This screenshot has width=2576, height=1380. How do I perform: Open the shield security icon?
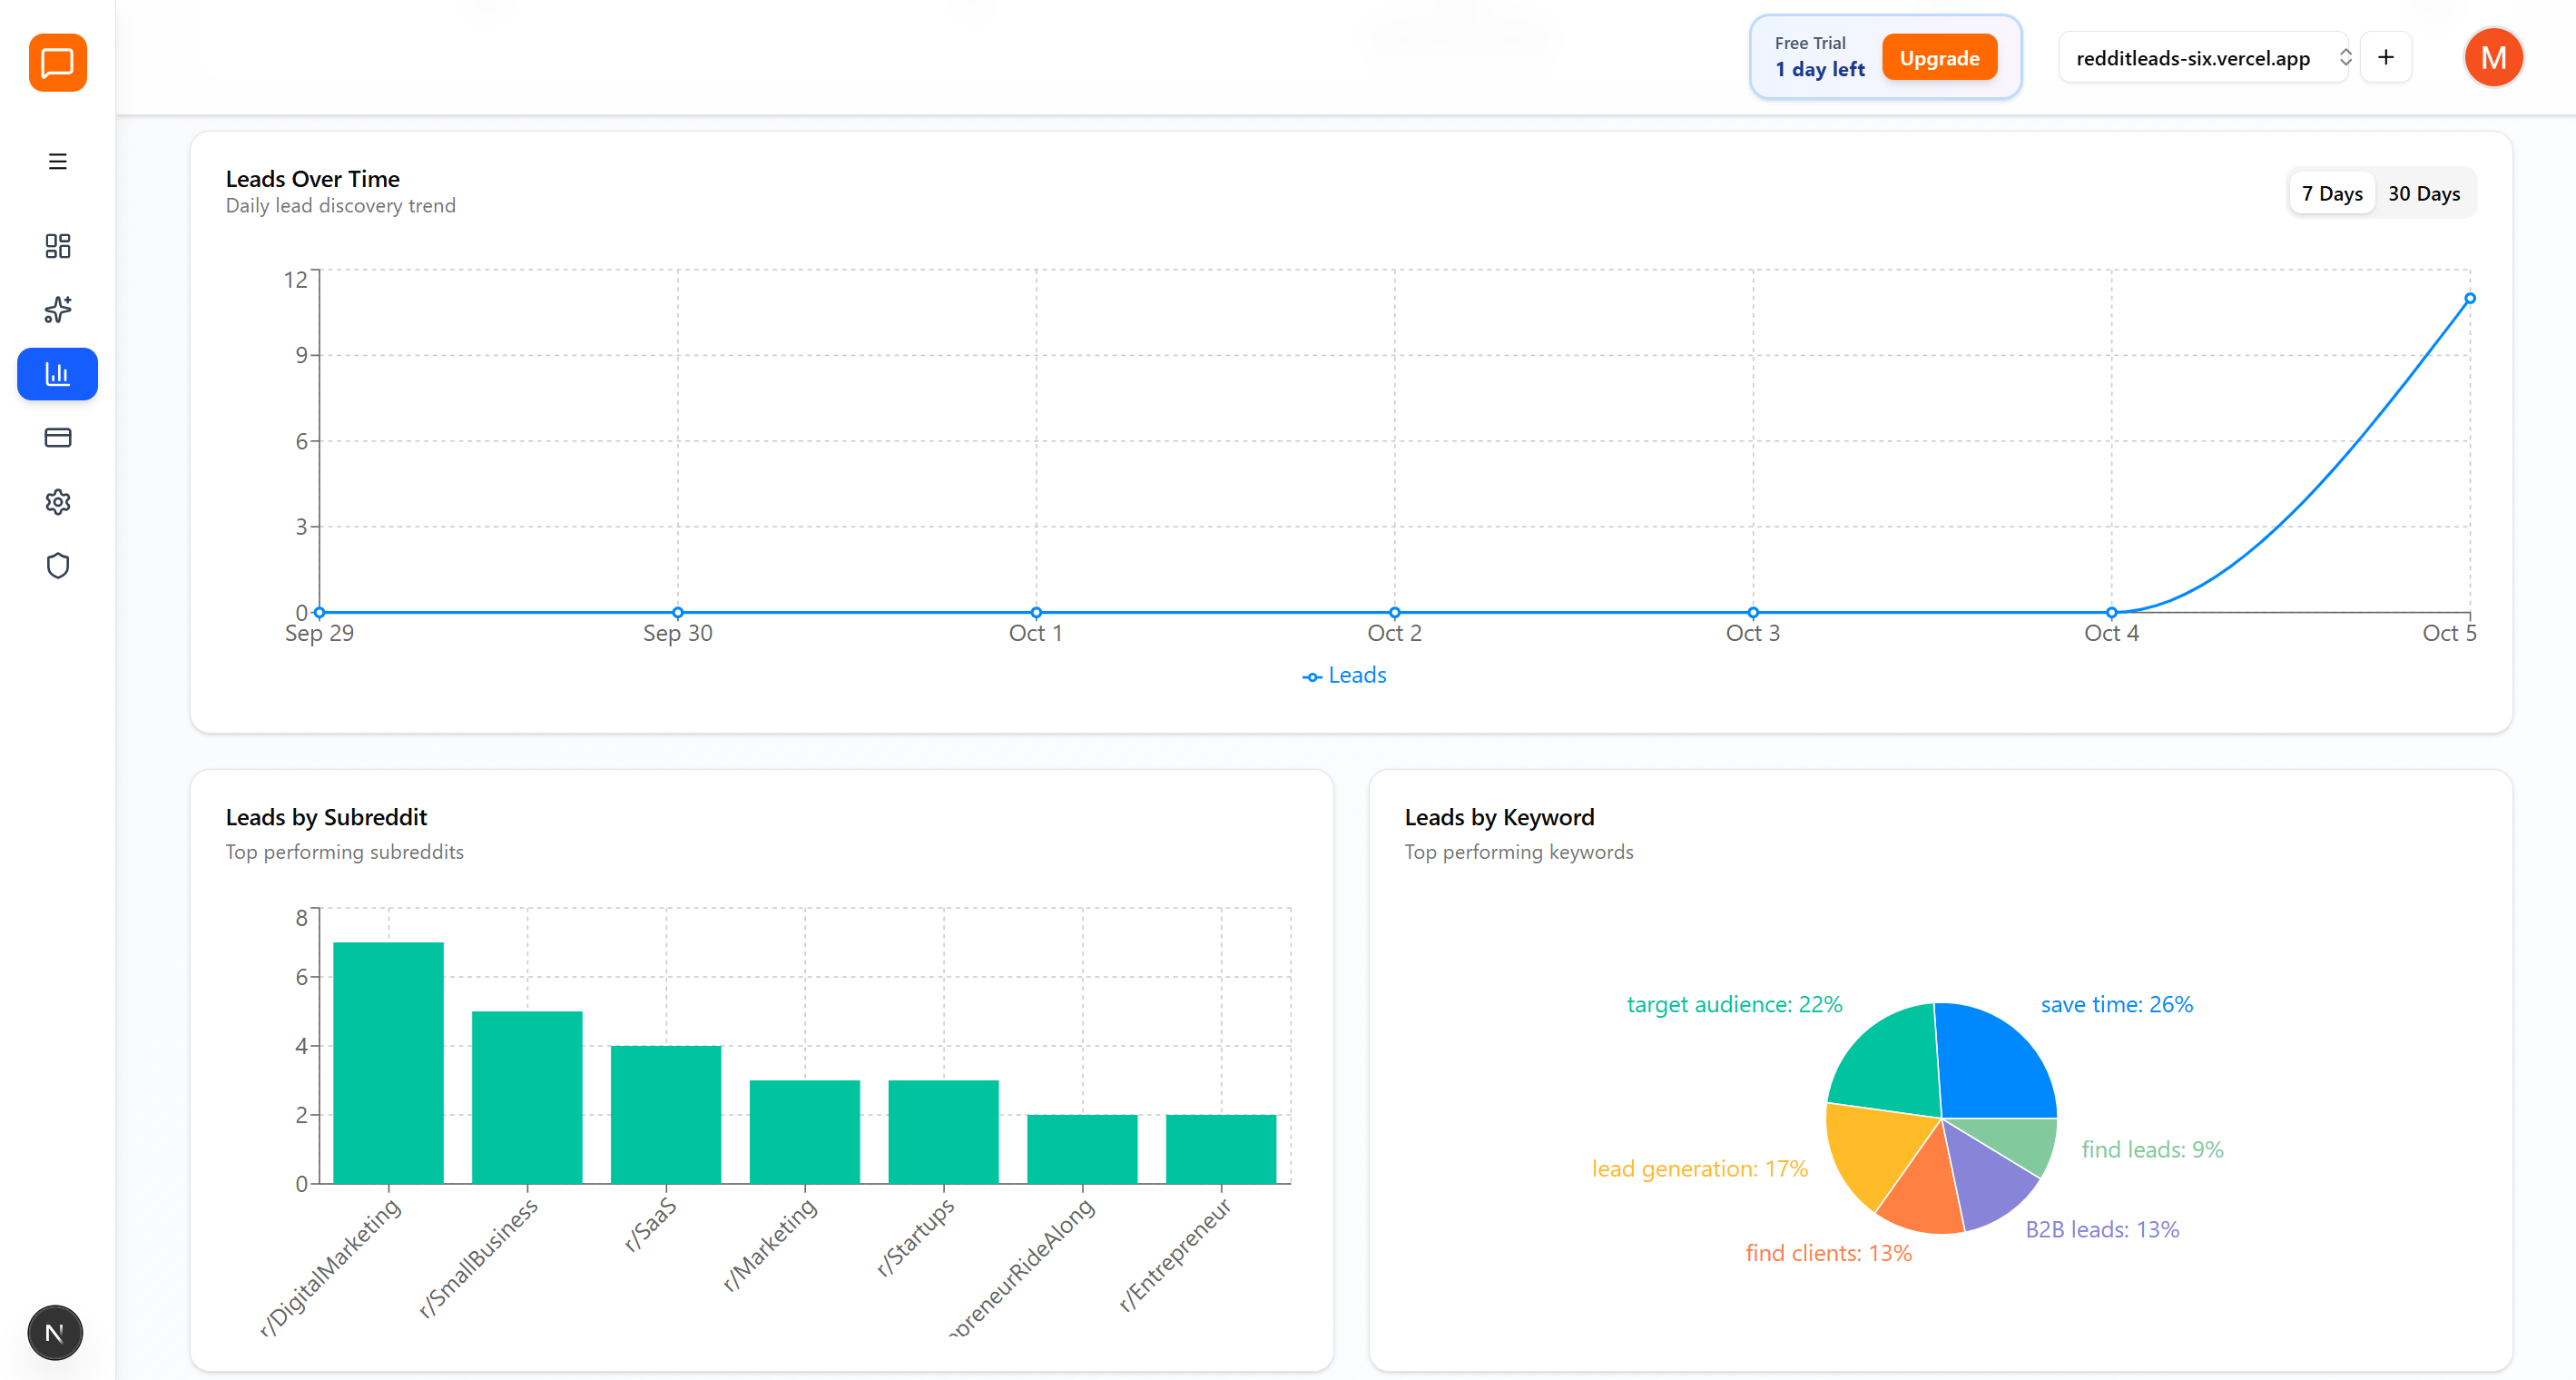58,566
